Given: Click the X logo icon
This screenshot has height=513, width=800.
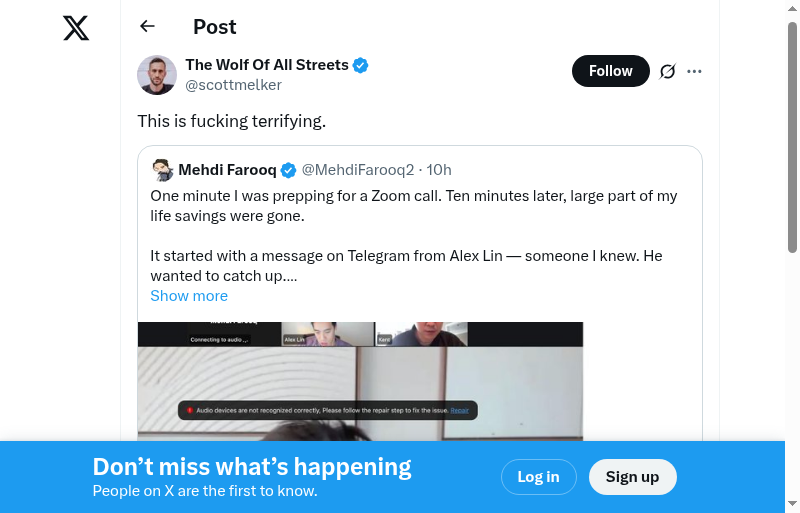Looking at the screenshot, I should (76, 28).
